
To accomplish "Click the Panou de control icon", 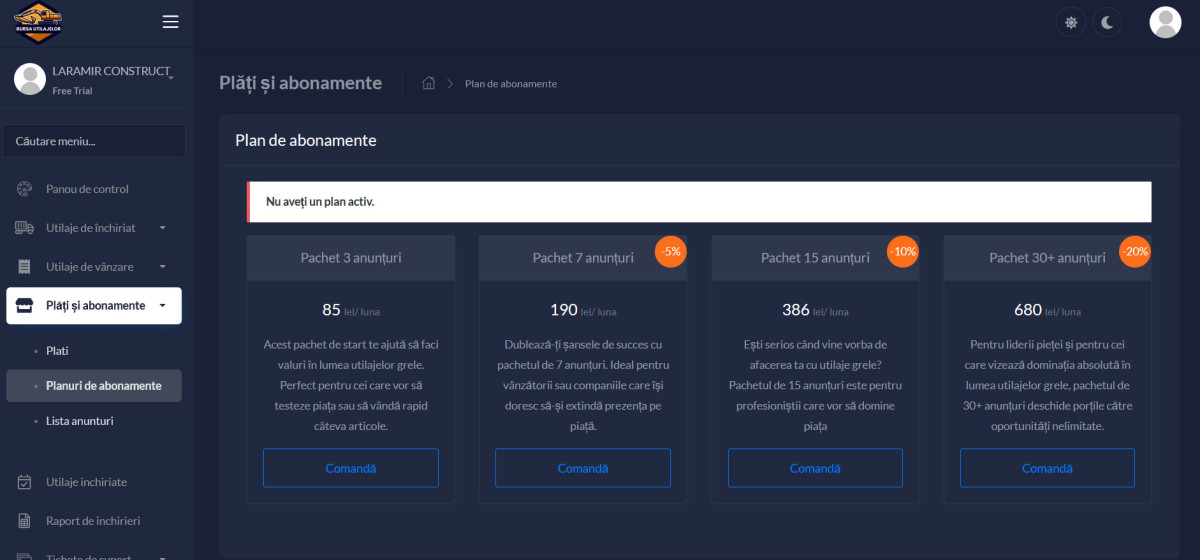I will 25,189.
